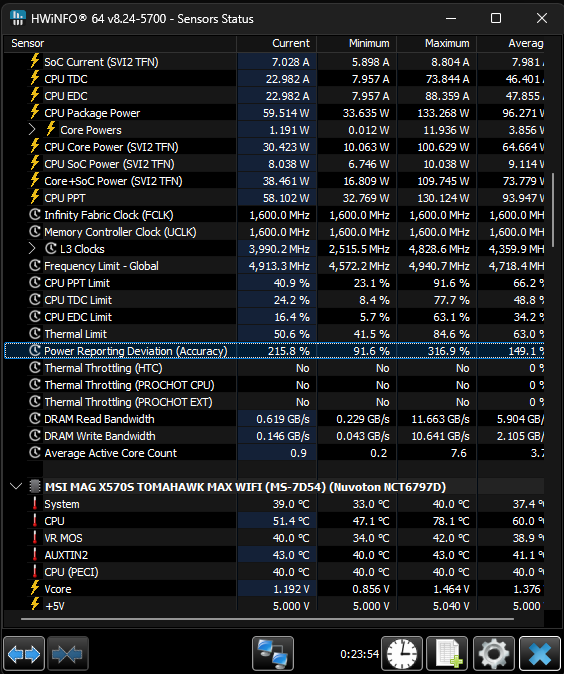Viewport: 564px width, 674px height.
Task: Click clock icon beside DRAM Read Bandwidth
Action: (x=35, y=419)
